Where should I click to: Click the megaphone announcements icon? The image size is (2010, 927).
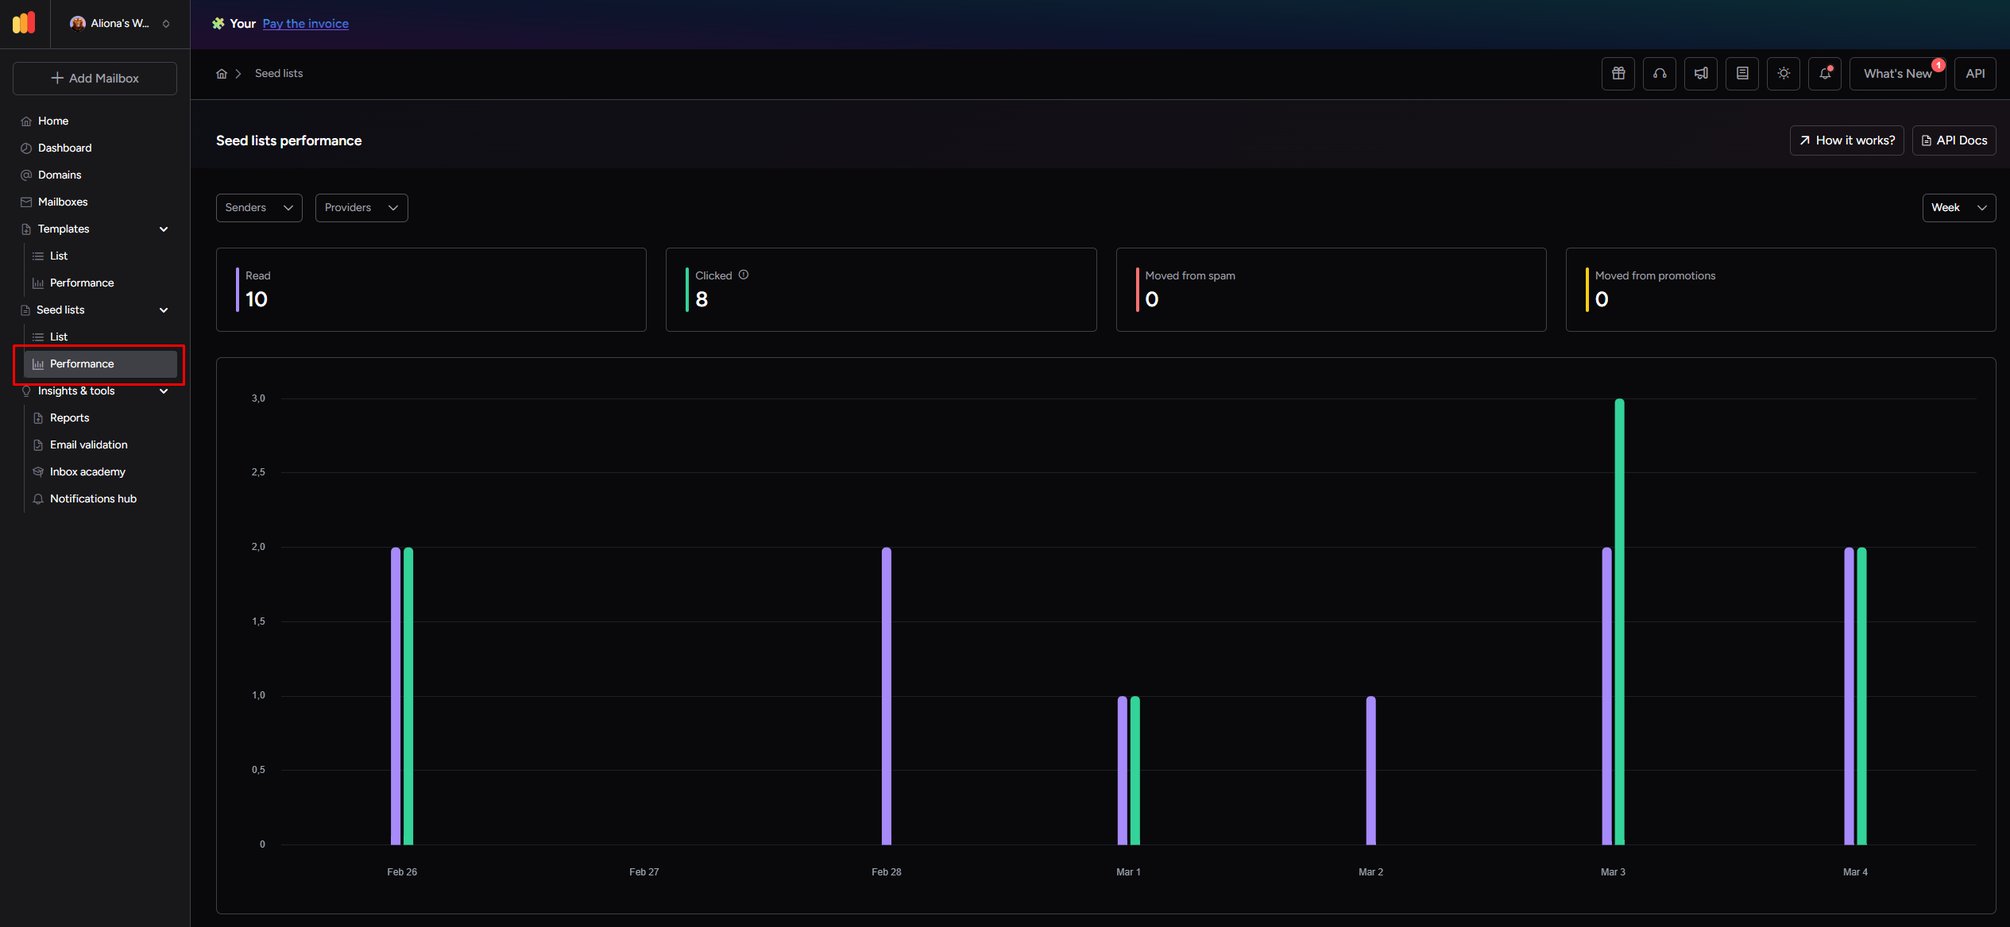pos(1701,74)
